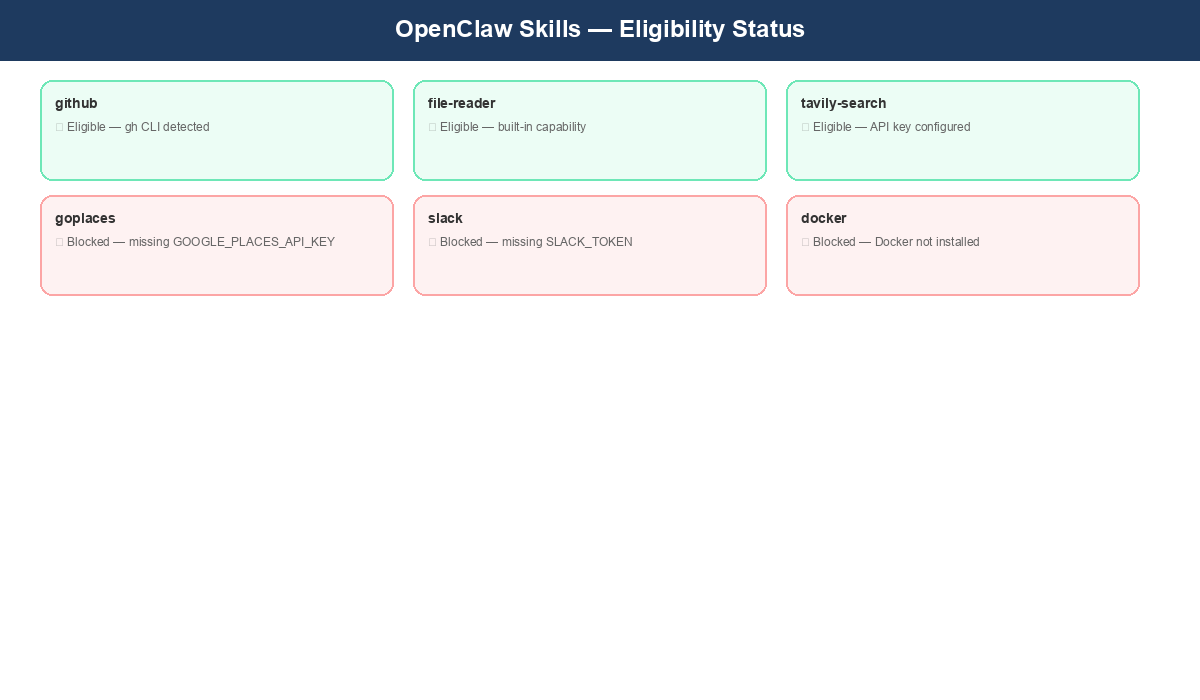Open the file-reader skill card
The image size is (1200, 700).
pos(590,130)
